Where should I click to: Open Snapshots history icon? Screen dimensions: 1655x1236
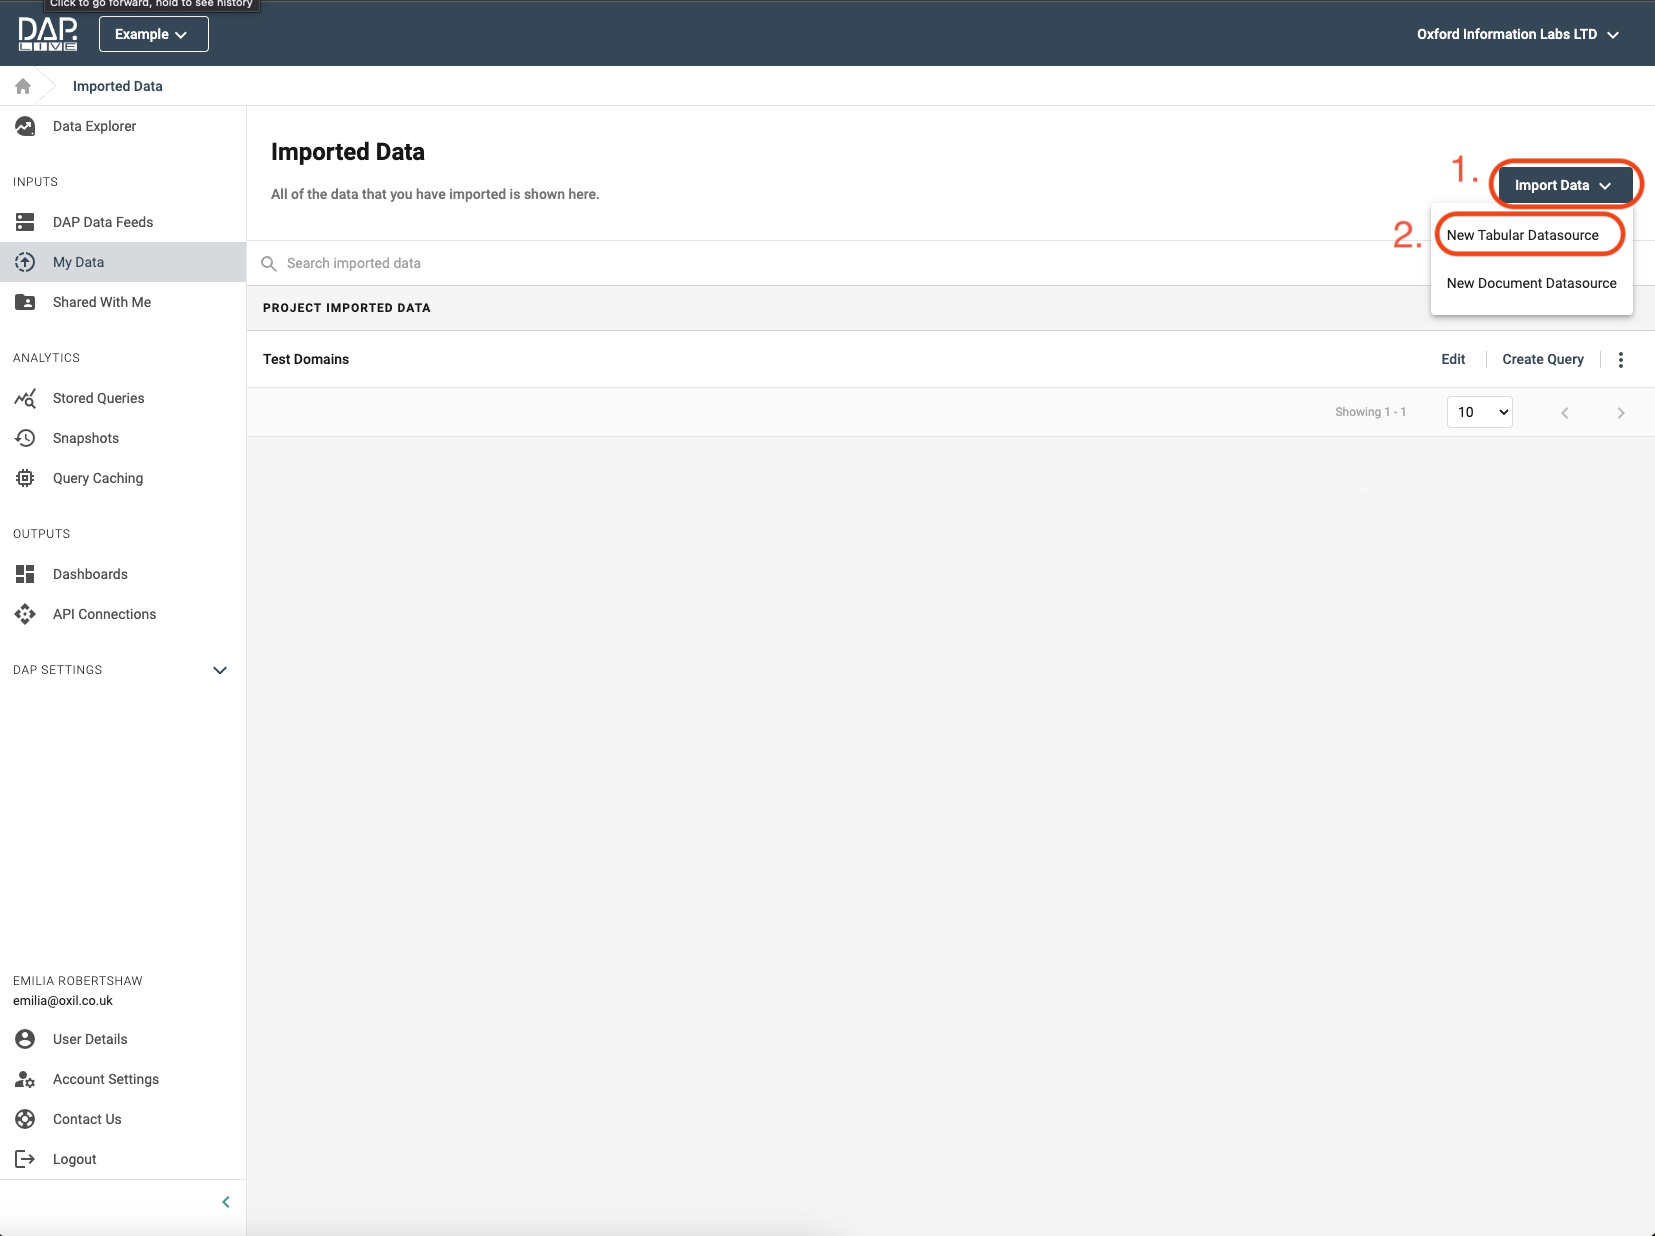click(25, 438)
